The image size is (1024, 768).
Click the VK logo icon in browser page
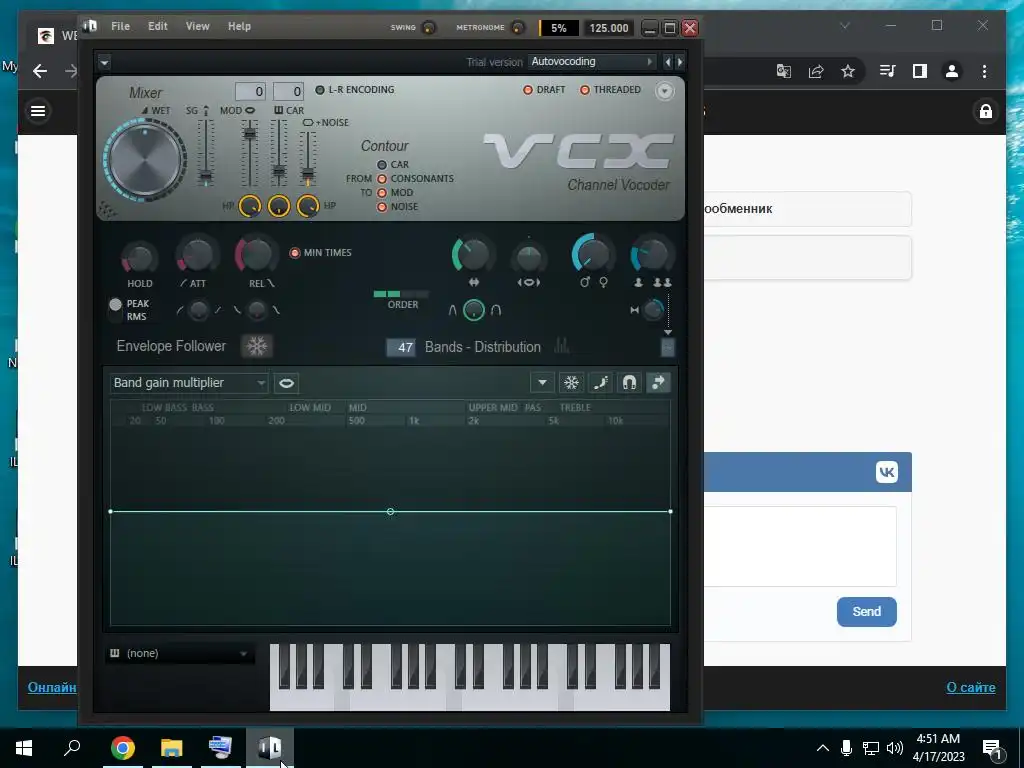(x=886, y=472)
